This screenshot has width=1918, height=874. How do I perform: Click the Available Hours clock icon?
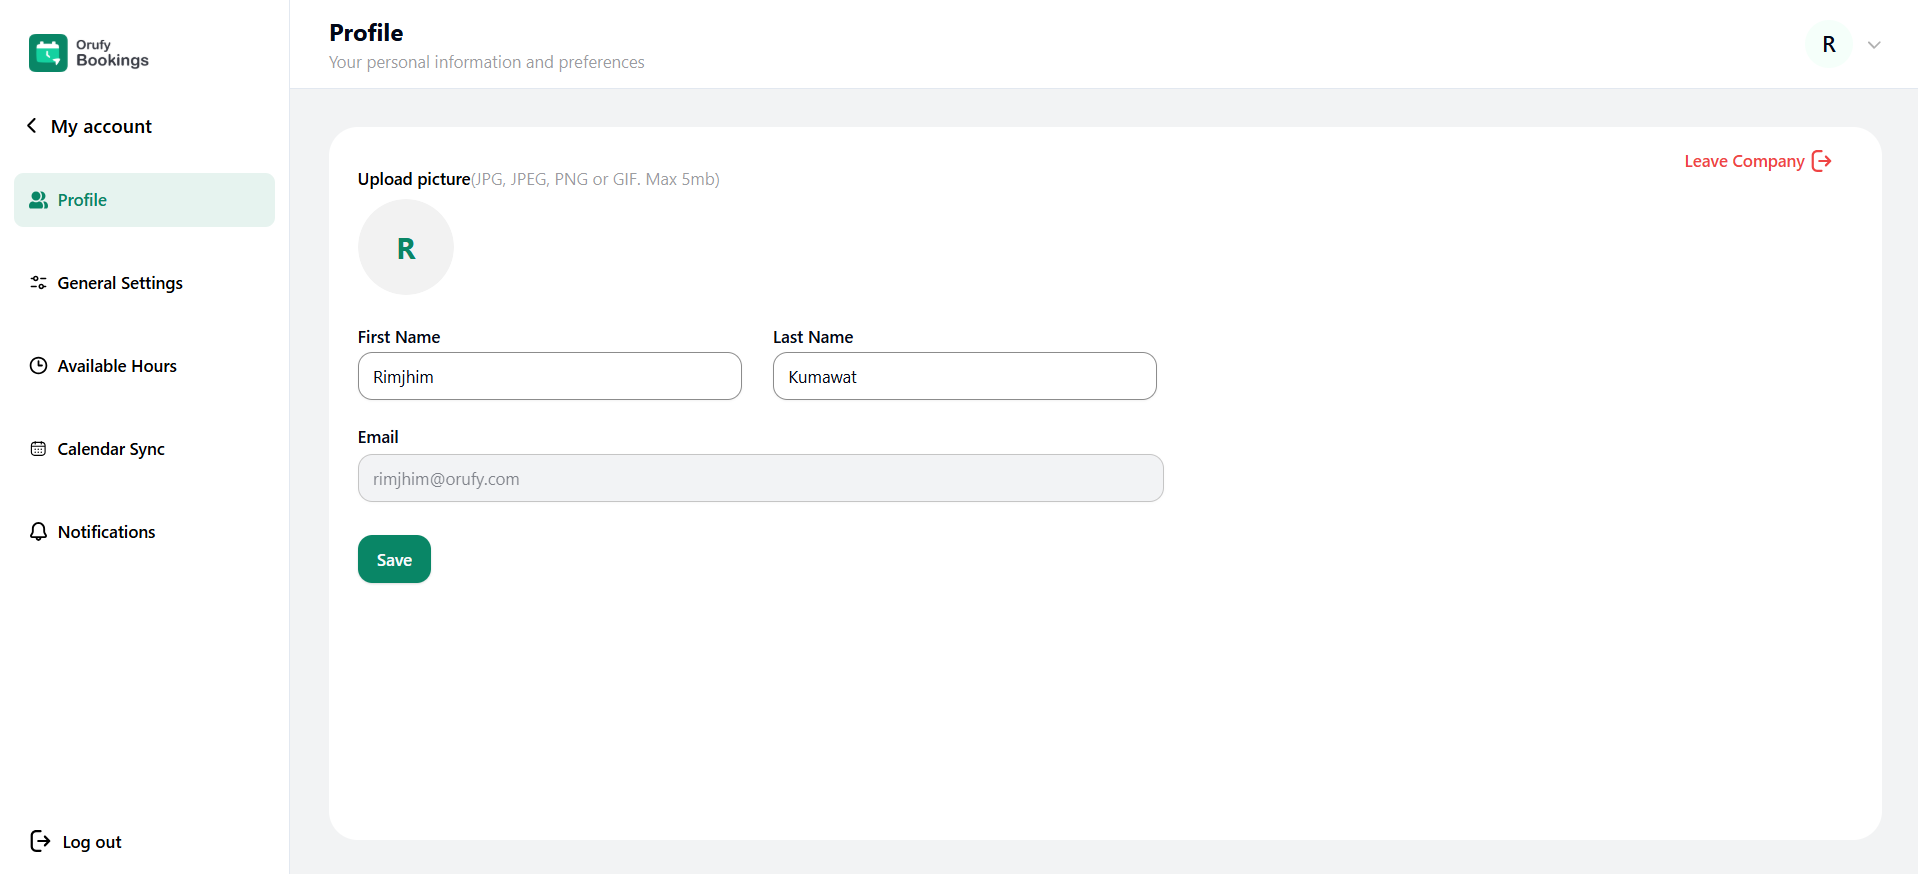click(x=38, y=366)
